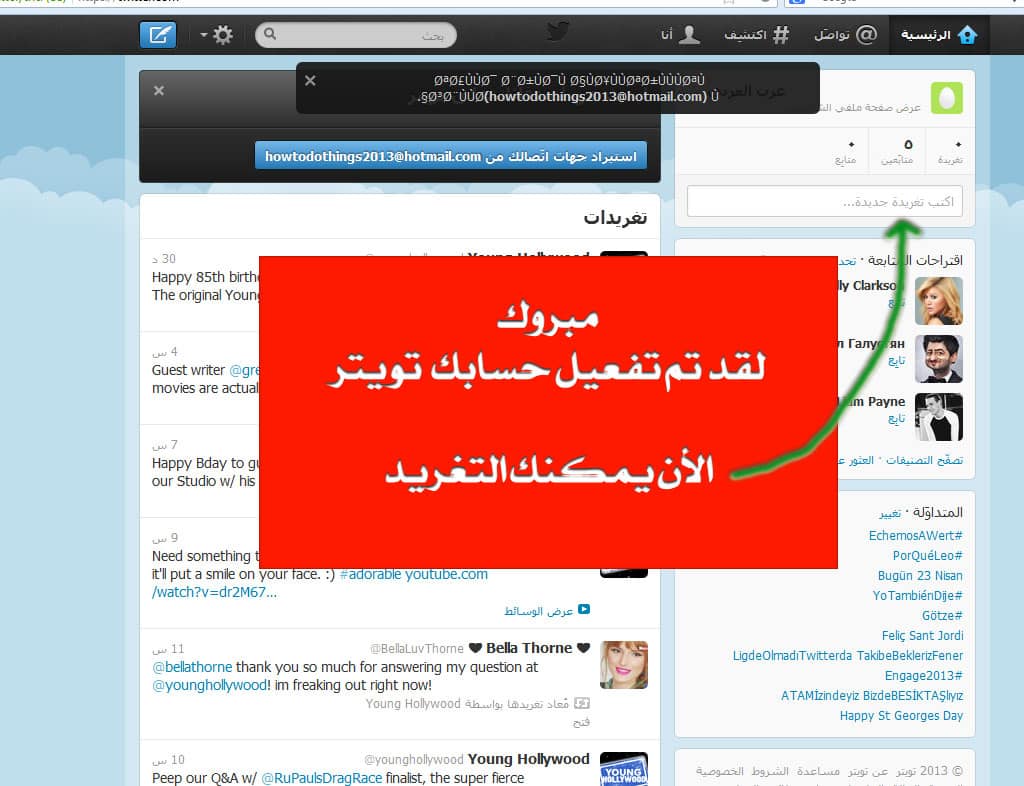Follow the Liam Payne account

896,418
